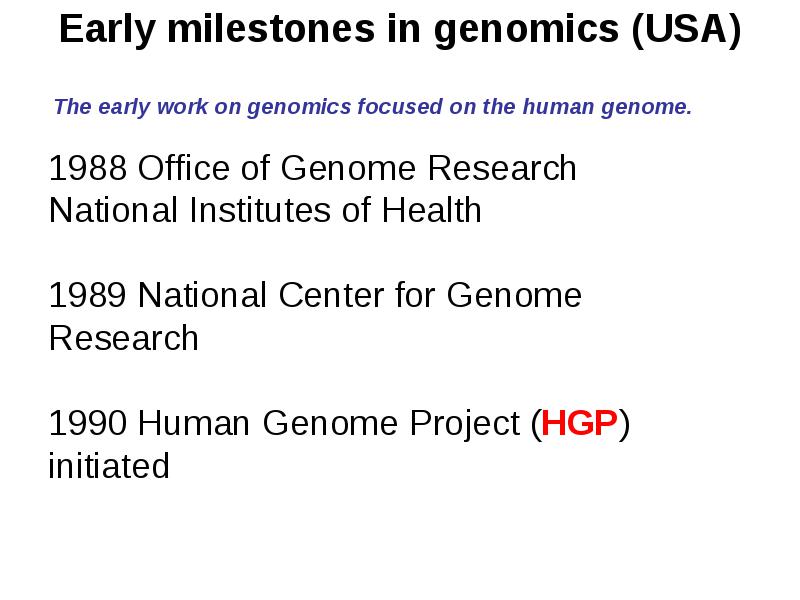
Task: Click 'human genome' in the blue subtitle
Action: pos(607,107)
